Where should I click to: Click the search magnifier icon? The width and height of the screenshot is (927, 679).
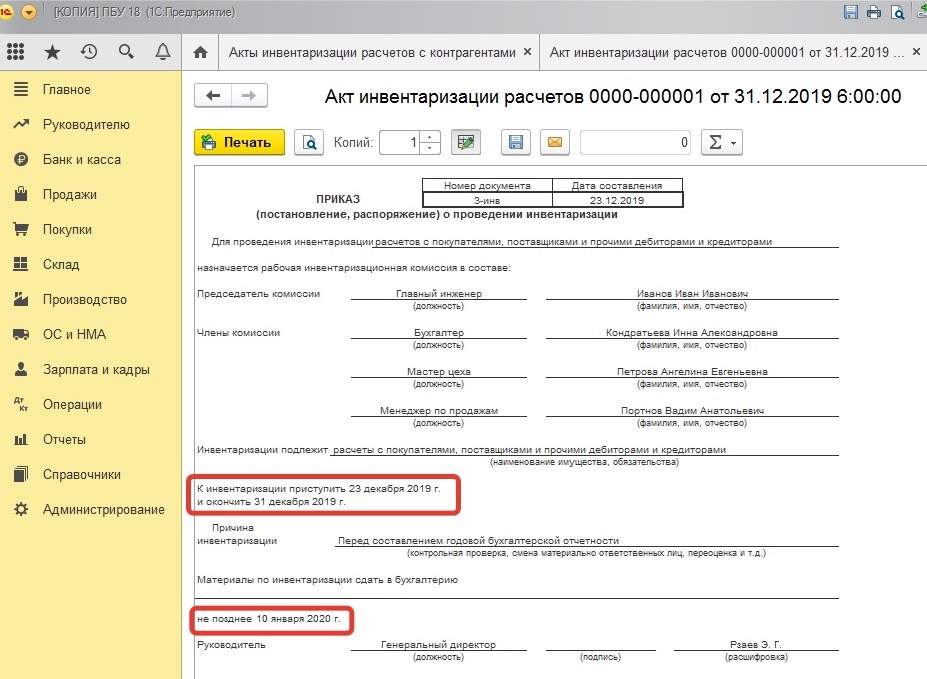tap(126, 52)
